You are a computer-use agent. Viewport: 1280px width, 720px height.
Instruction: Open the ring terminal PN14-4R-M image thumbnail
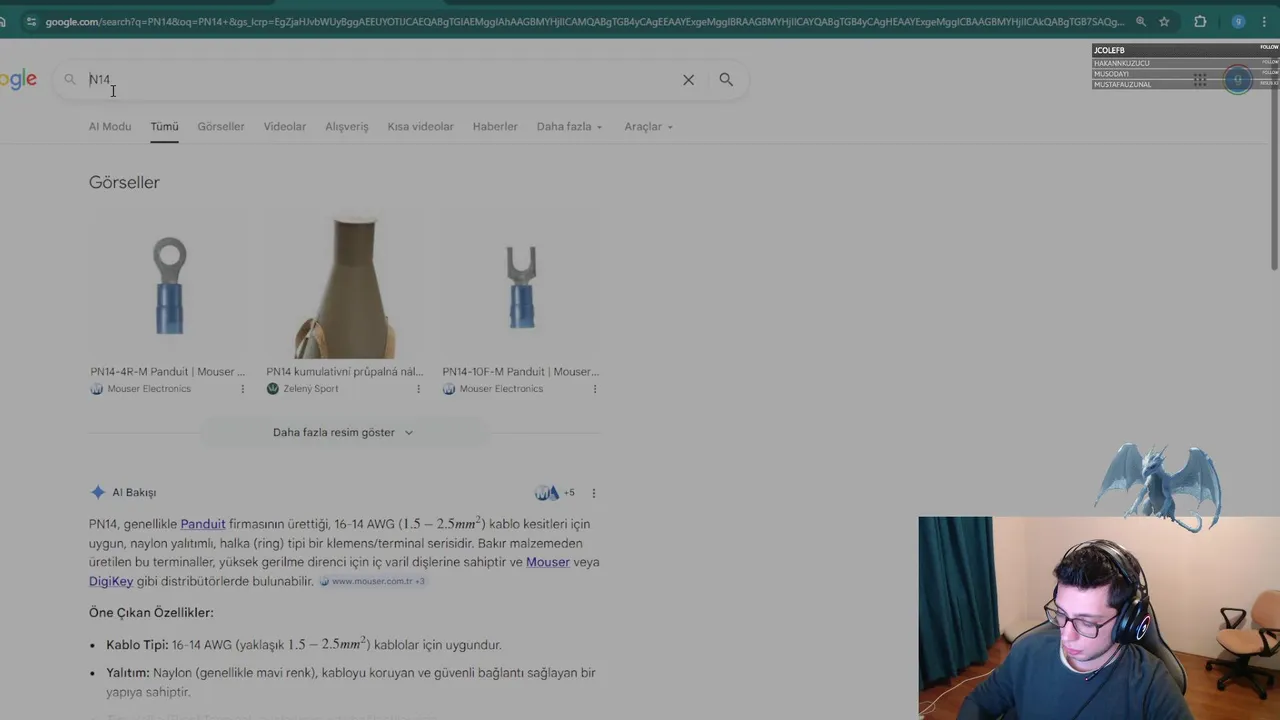point(169,285)
